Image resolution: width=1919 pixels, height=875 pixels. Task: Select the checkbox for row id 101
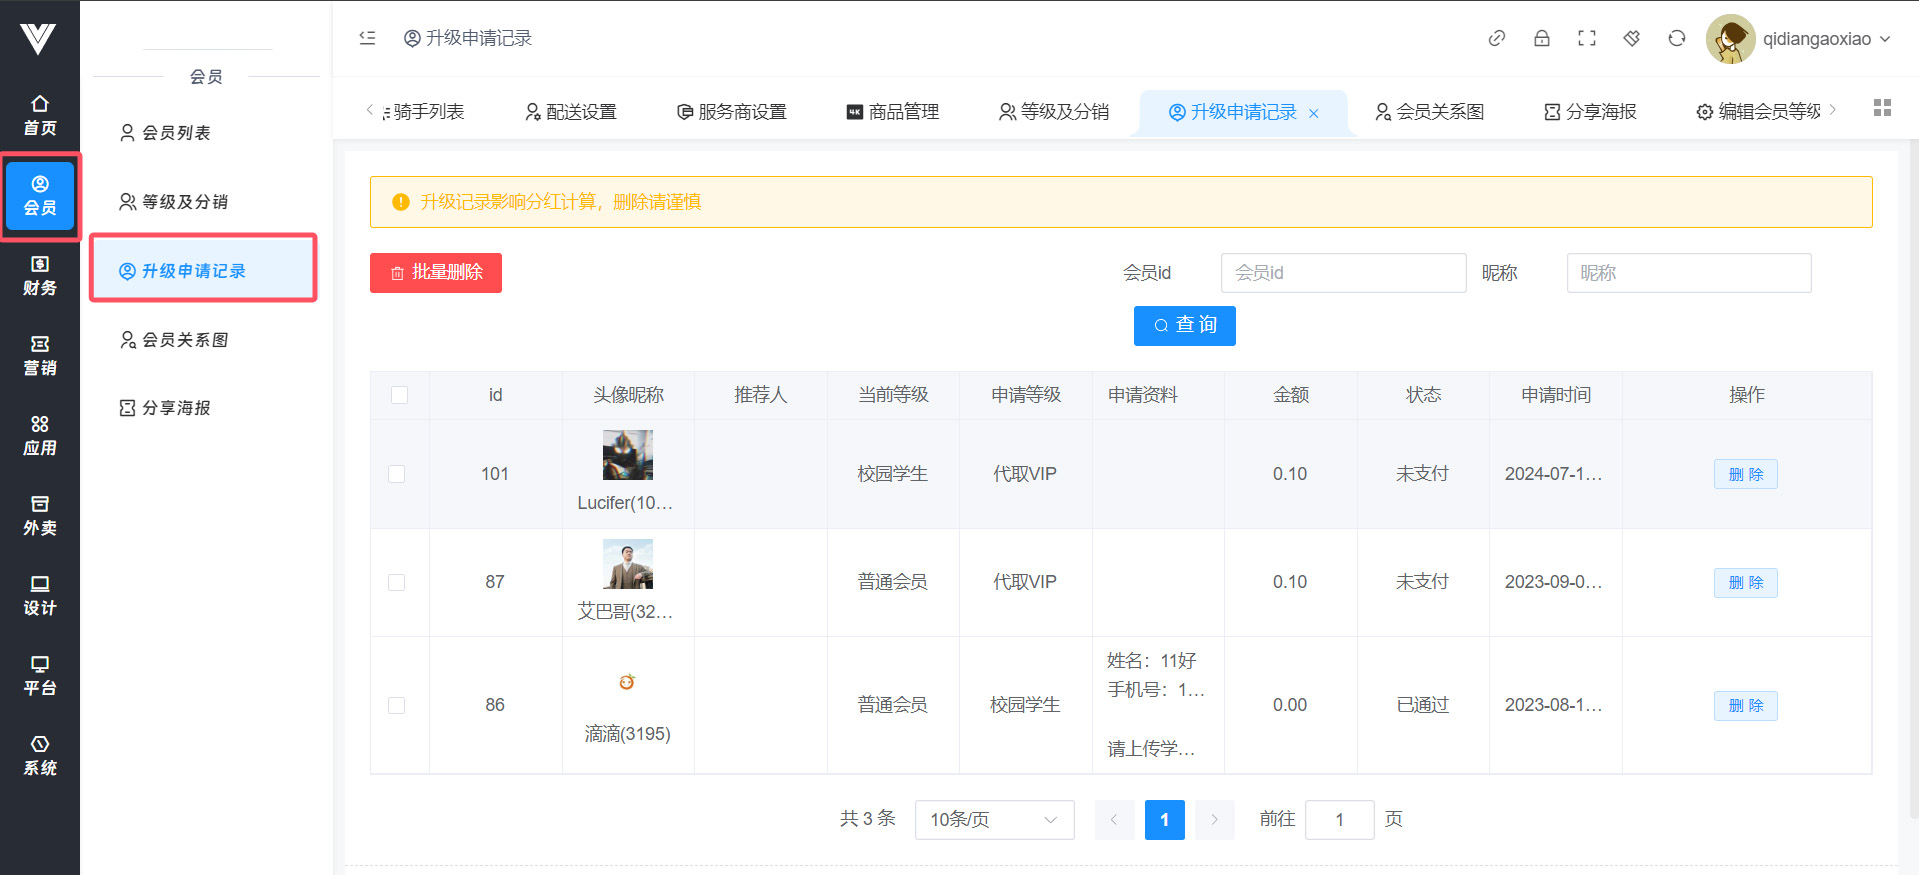[x=397, y=474]
